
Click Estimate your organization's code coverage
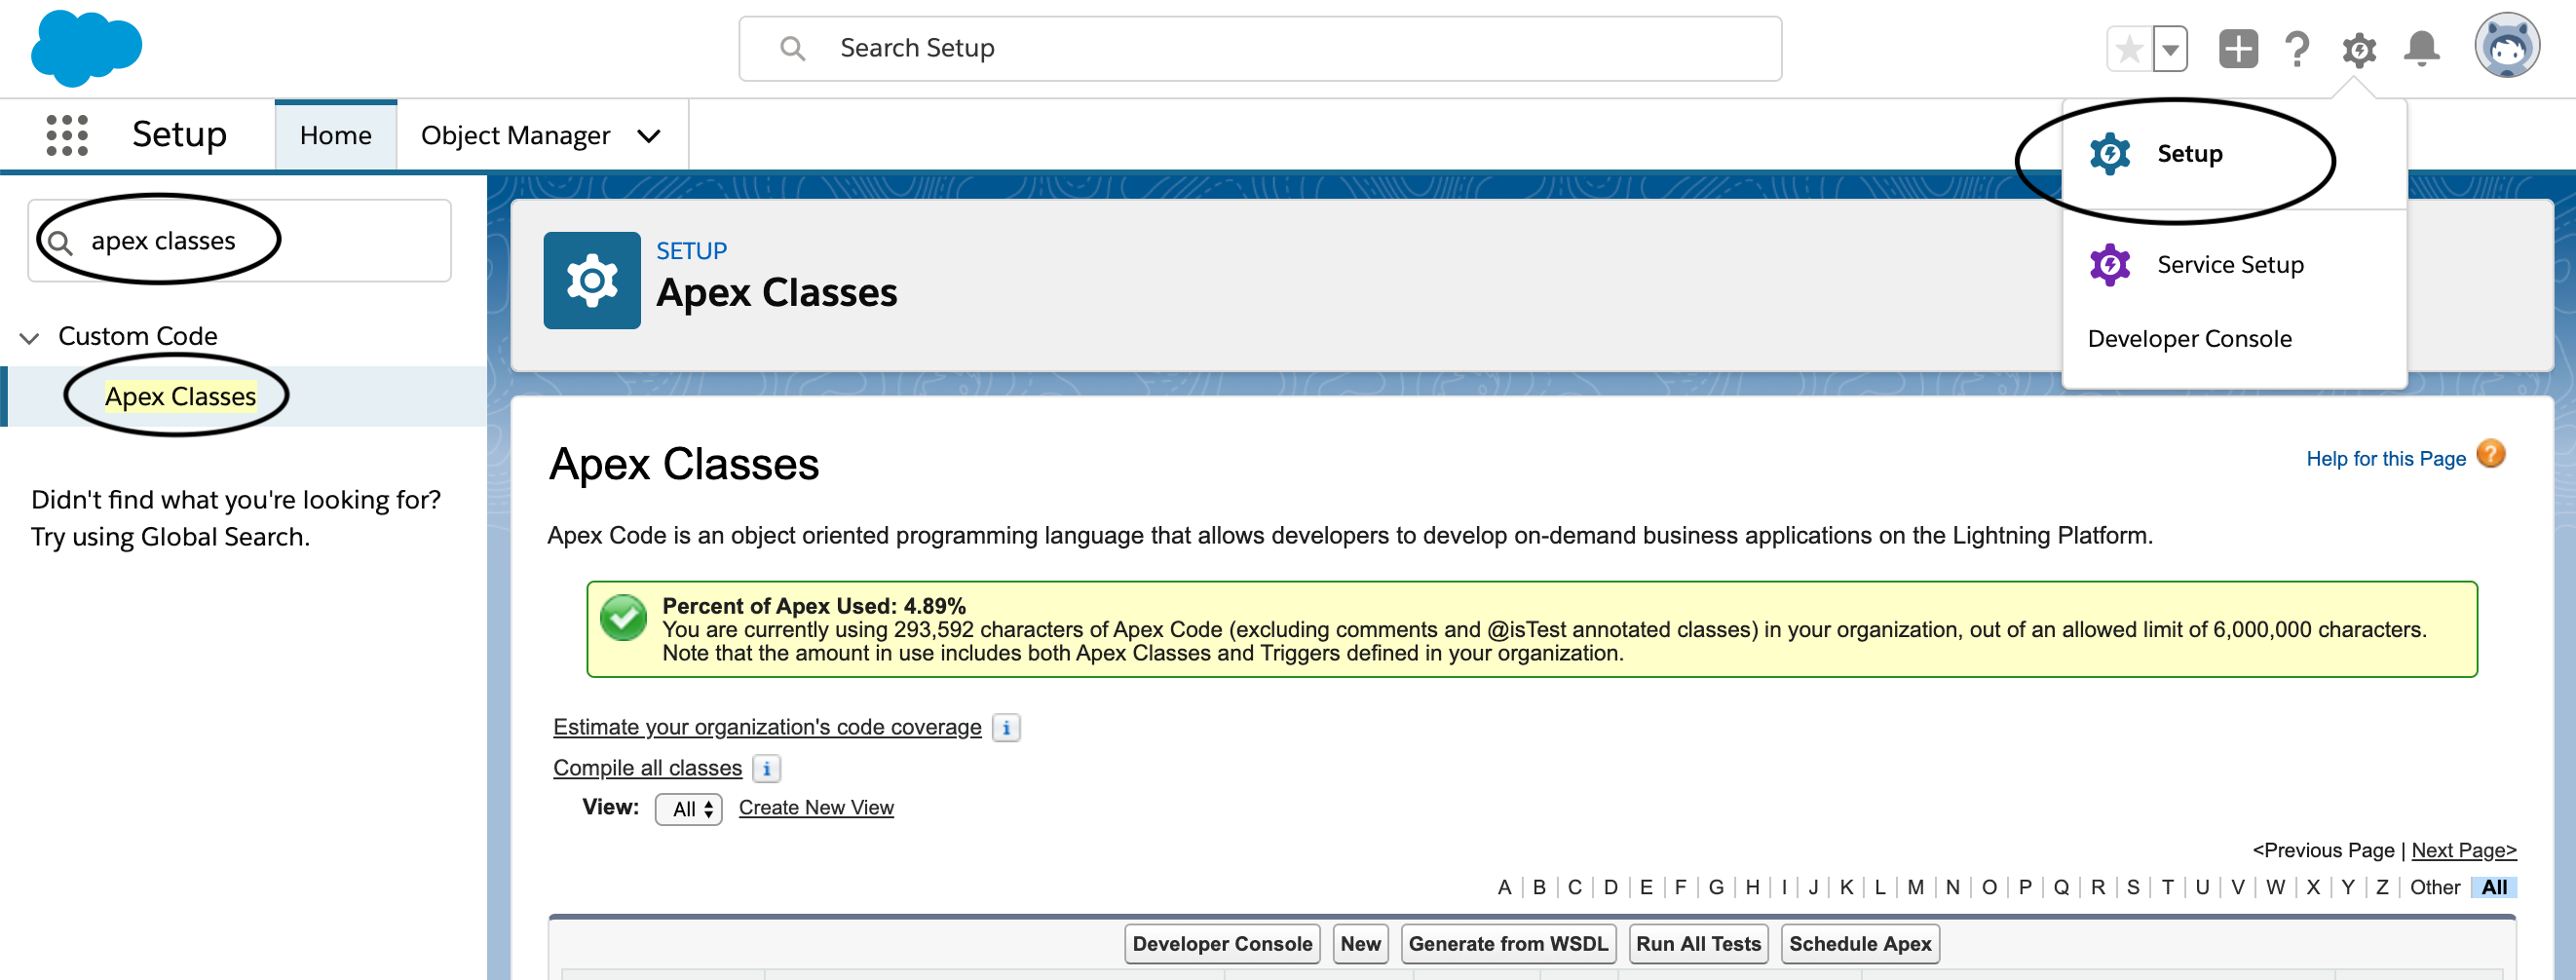point(767,727)
